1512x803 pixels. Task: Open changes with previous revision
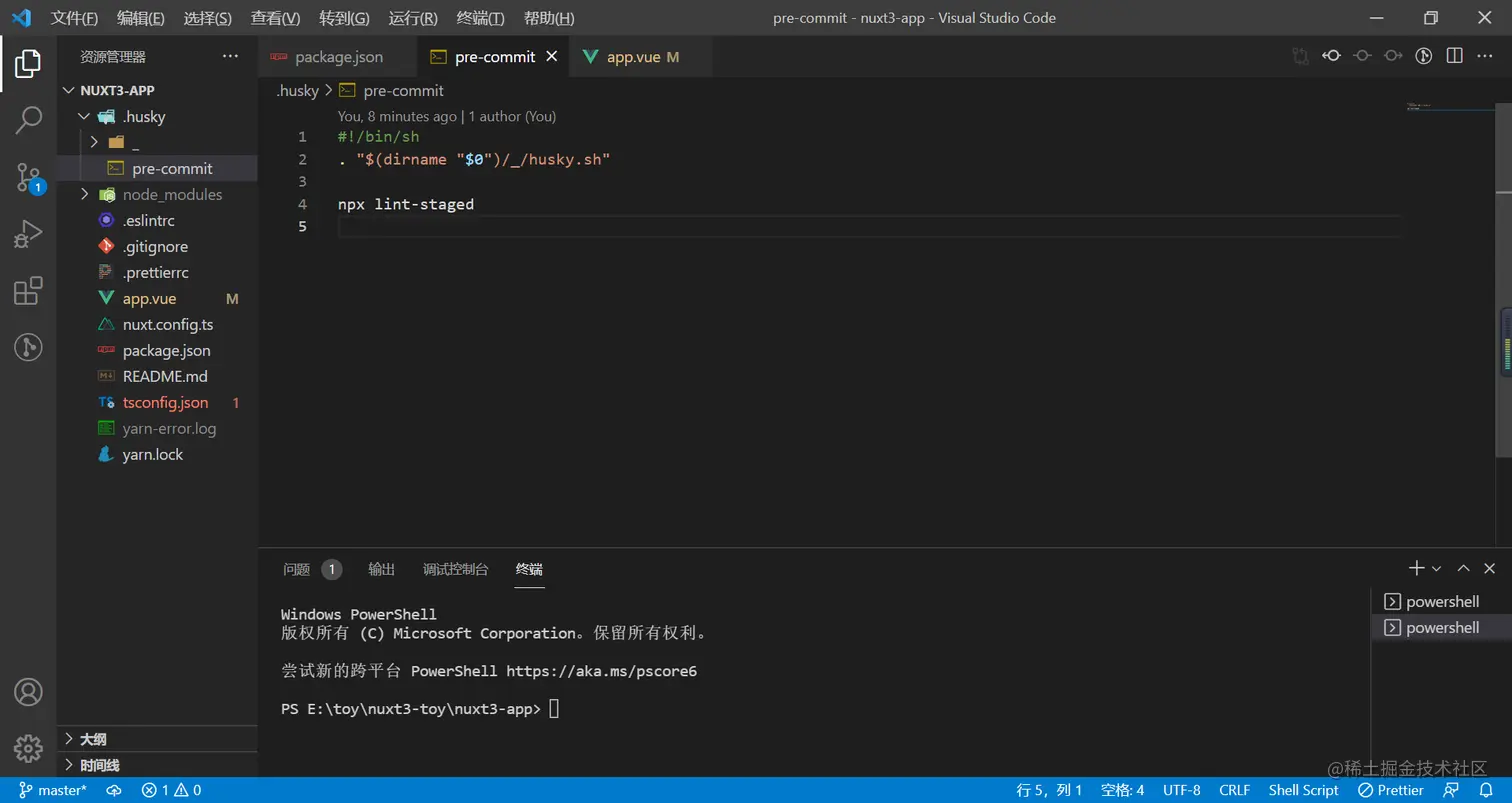(1331, 57)
